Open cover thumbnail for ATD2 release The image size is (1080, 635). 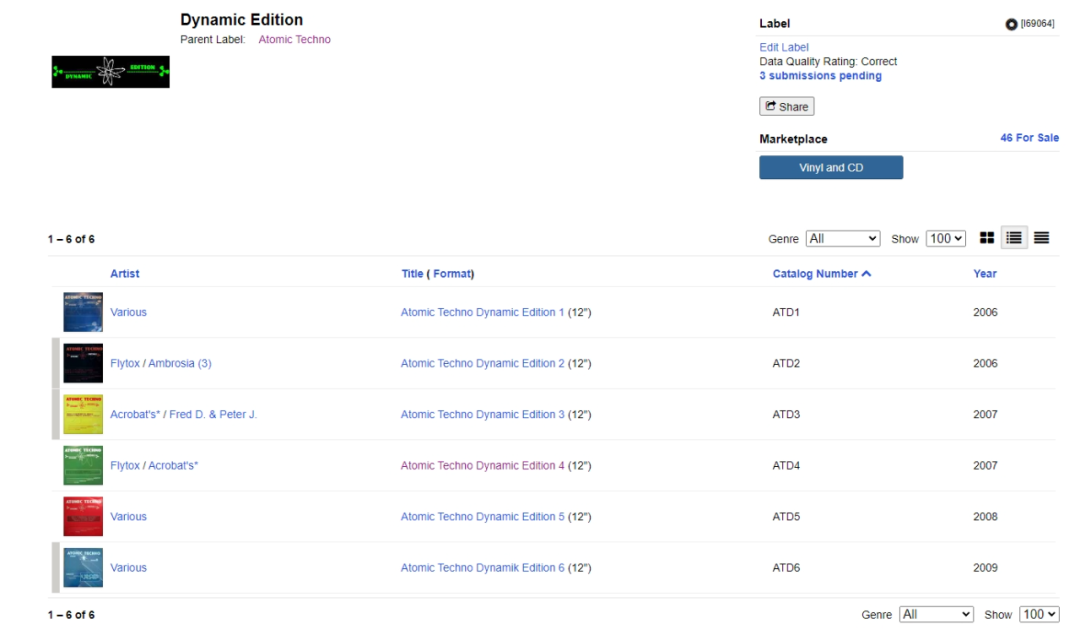pos(83,363)
